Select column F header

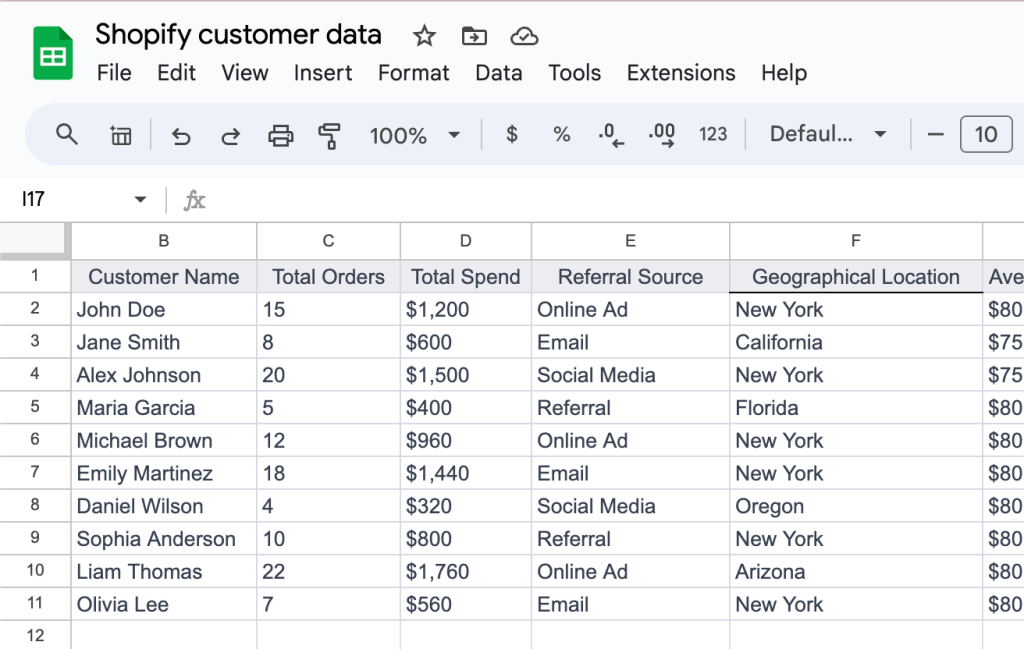(x=856, y=241)
